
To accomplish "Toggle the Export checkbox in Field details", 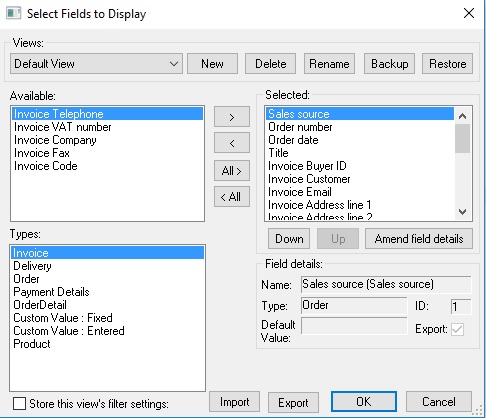I will (x=457, y=329).
